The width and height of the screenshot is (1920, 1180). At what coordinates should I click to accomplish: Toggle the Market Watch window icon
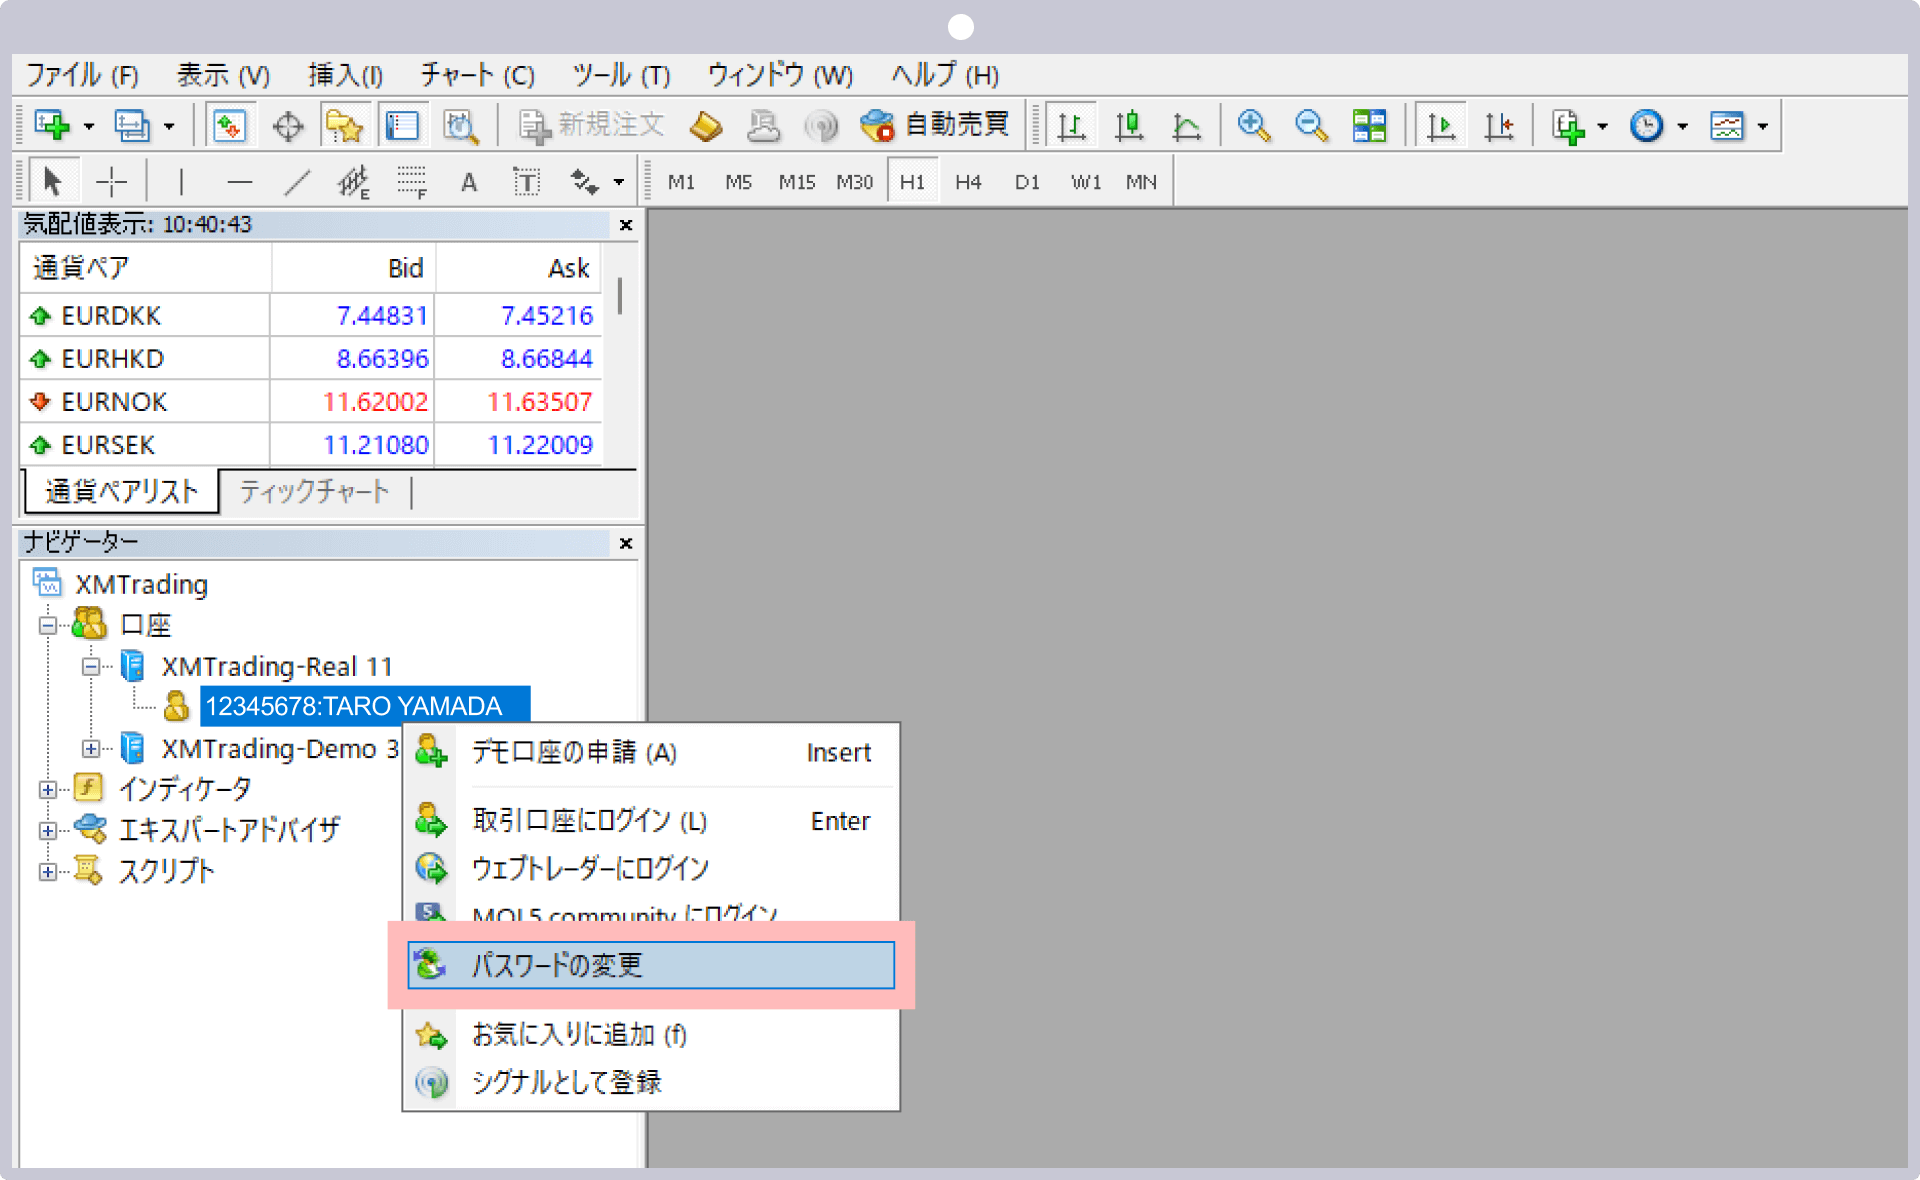pyautogui.click(x=230, y=125)
